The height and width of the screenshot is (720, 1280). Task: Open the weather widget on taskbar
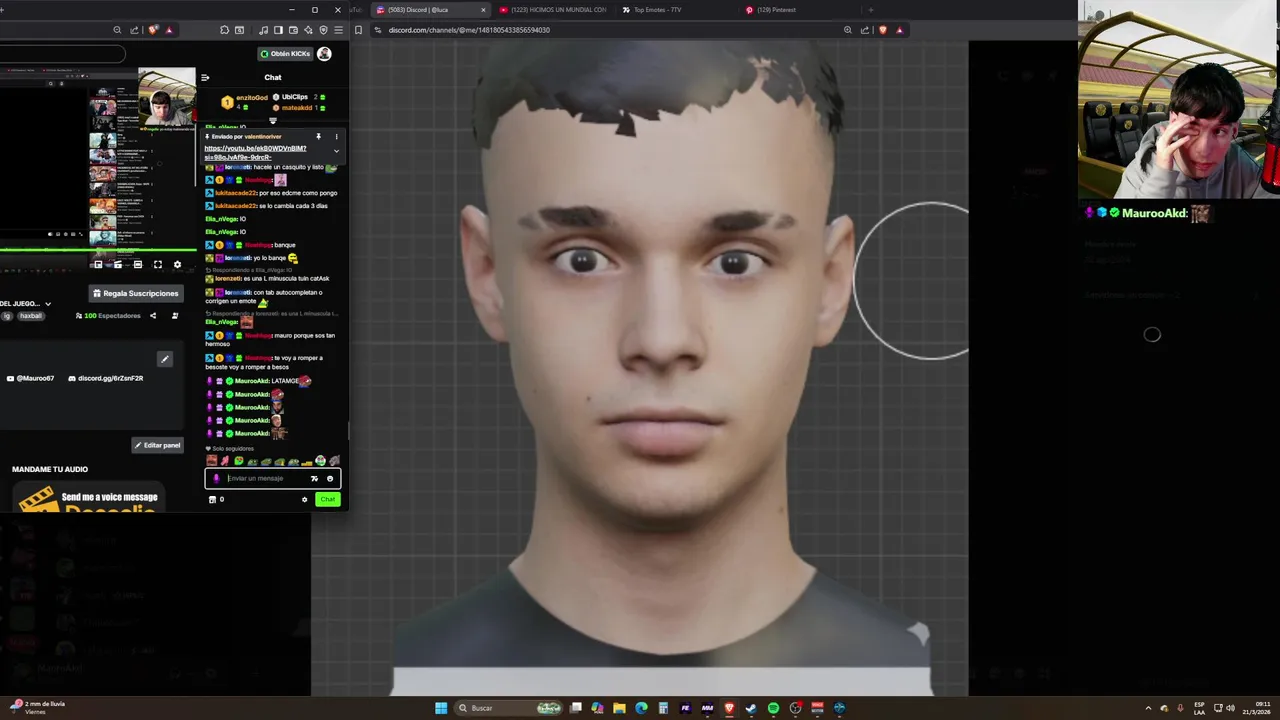(38, 708)
